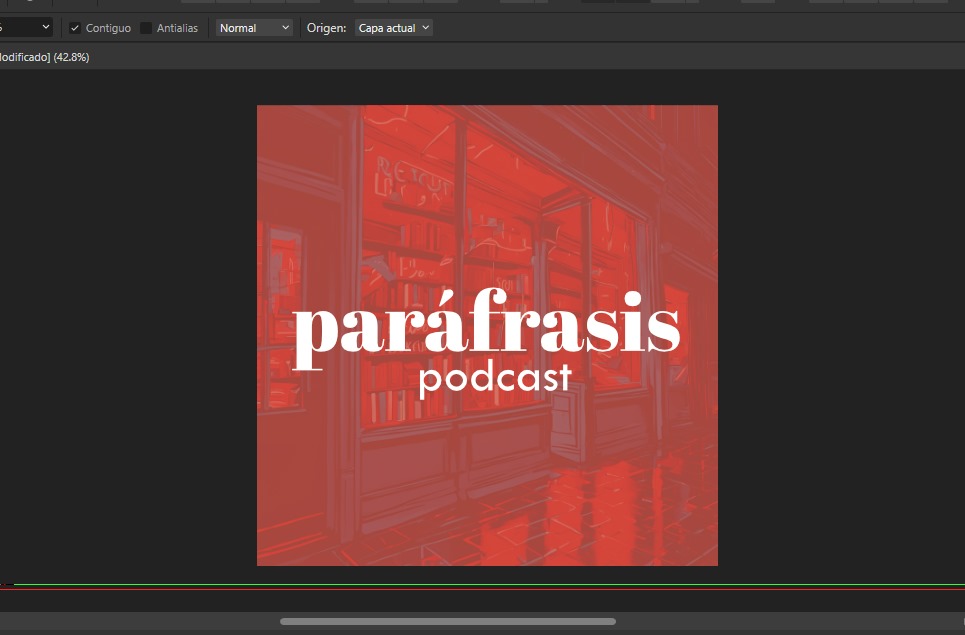Screen dimensions: 965x635
Task: Open the Capa actual origin dropdown
Action: pyautogui.click(x=394, y=28)
